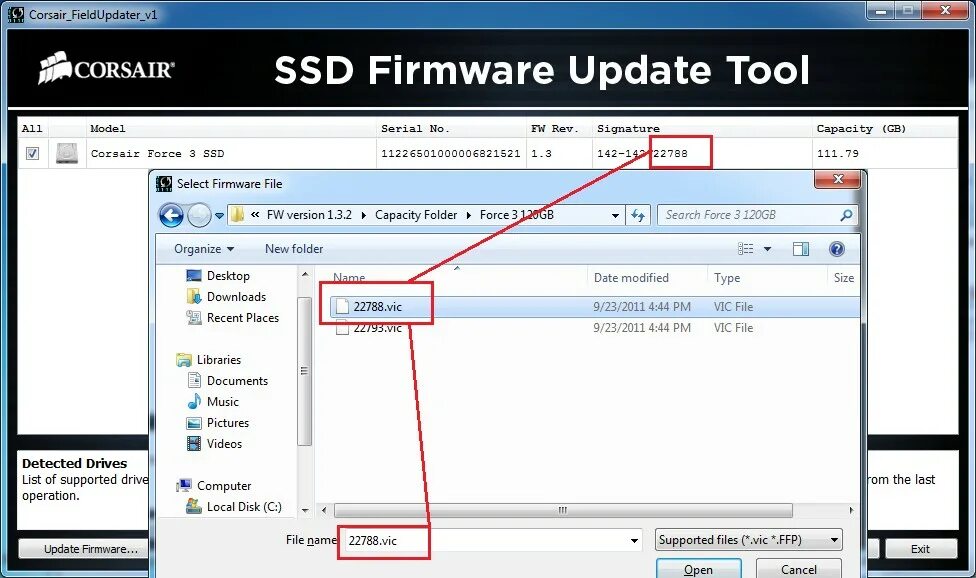Open the recent locations dropdown arrow
Screen dimensions: 976x578
(220, 216)
